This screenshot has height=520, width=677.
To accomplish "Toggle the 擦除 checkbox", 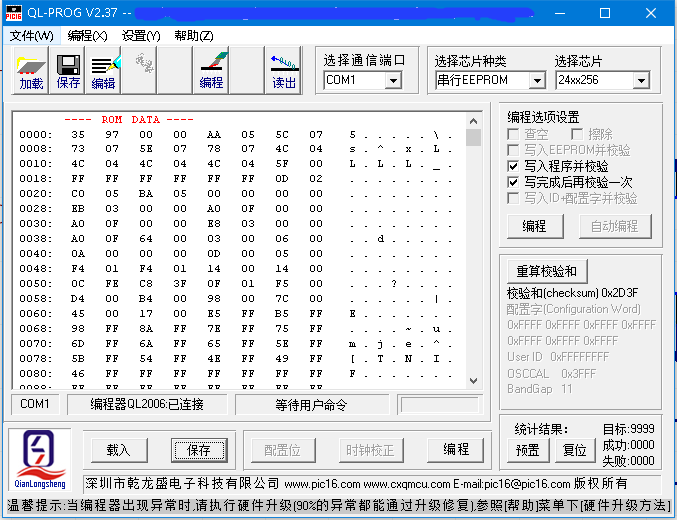I will coord(577,134).
